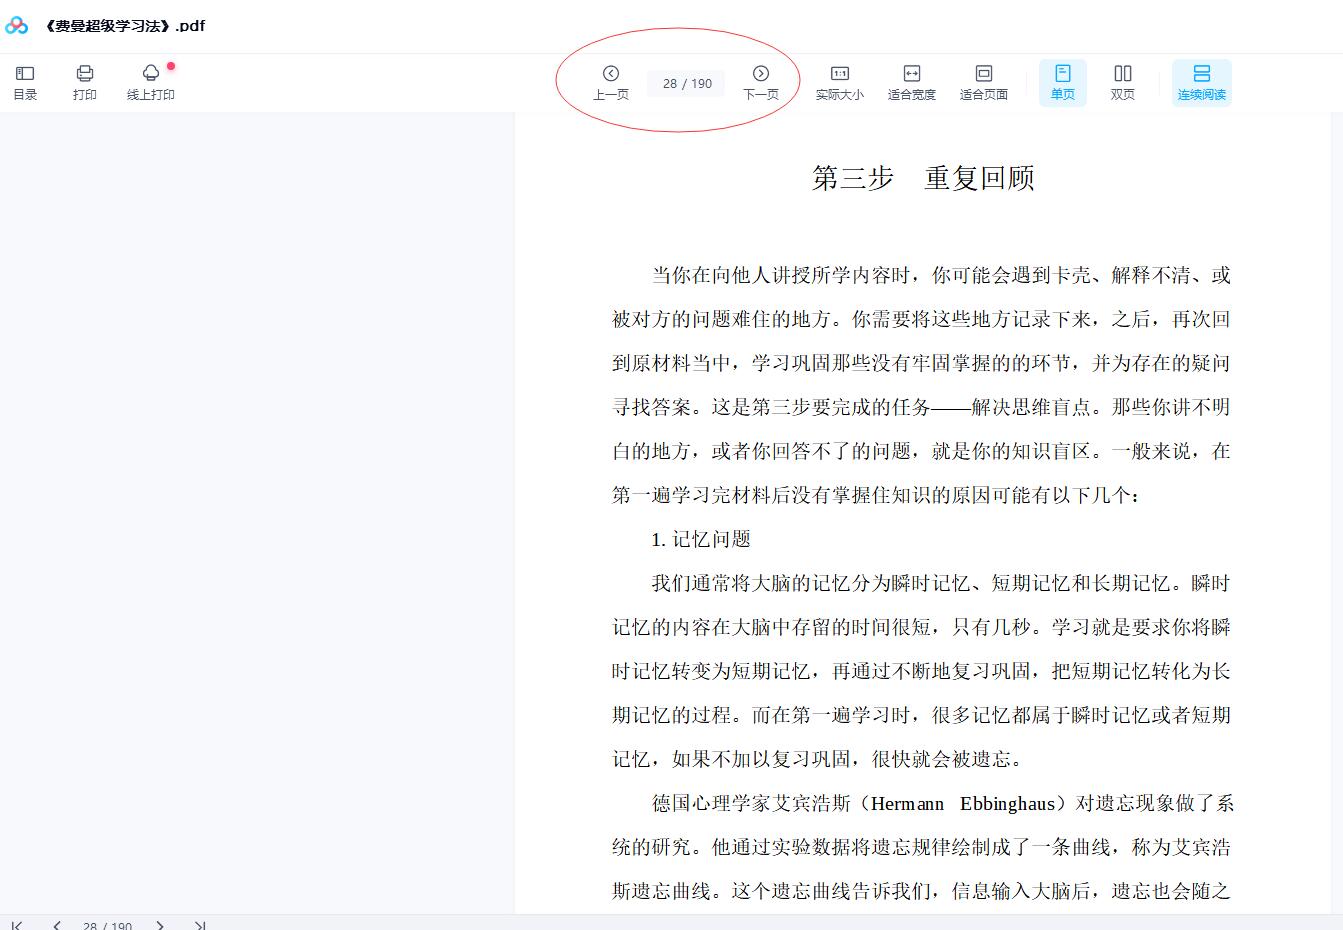Click 实际大小 to view actual size
Viewport: 1343px width, 930px height.
(840, 82)
